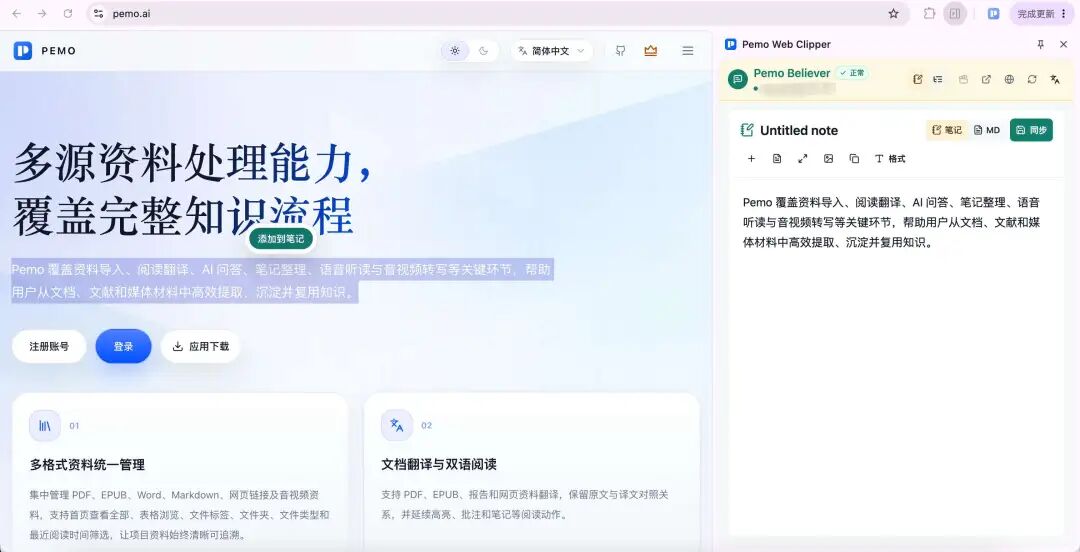Toggle the browser side panel icon

pyautogui.click(x=955, y=14)
